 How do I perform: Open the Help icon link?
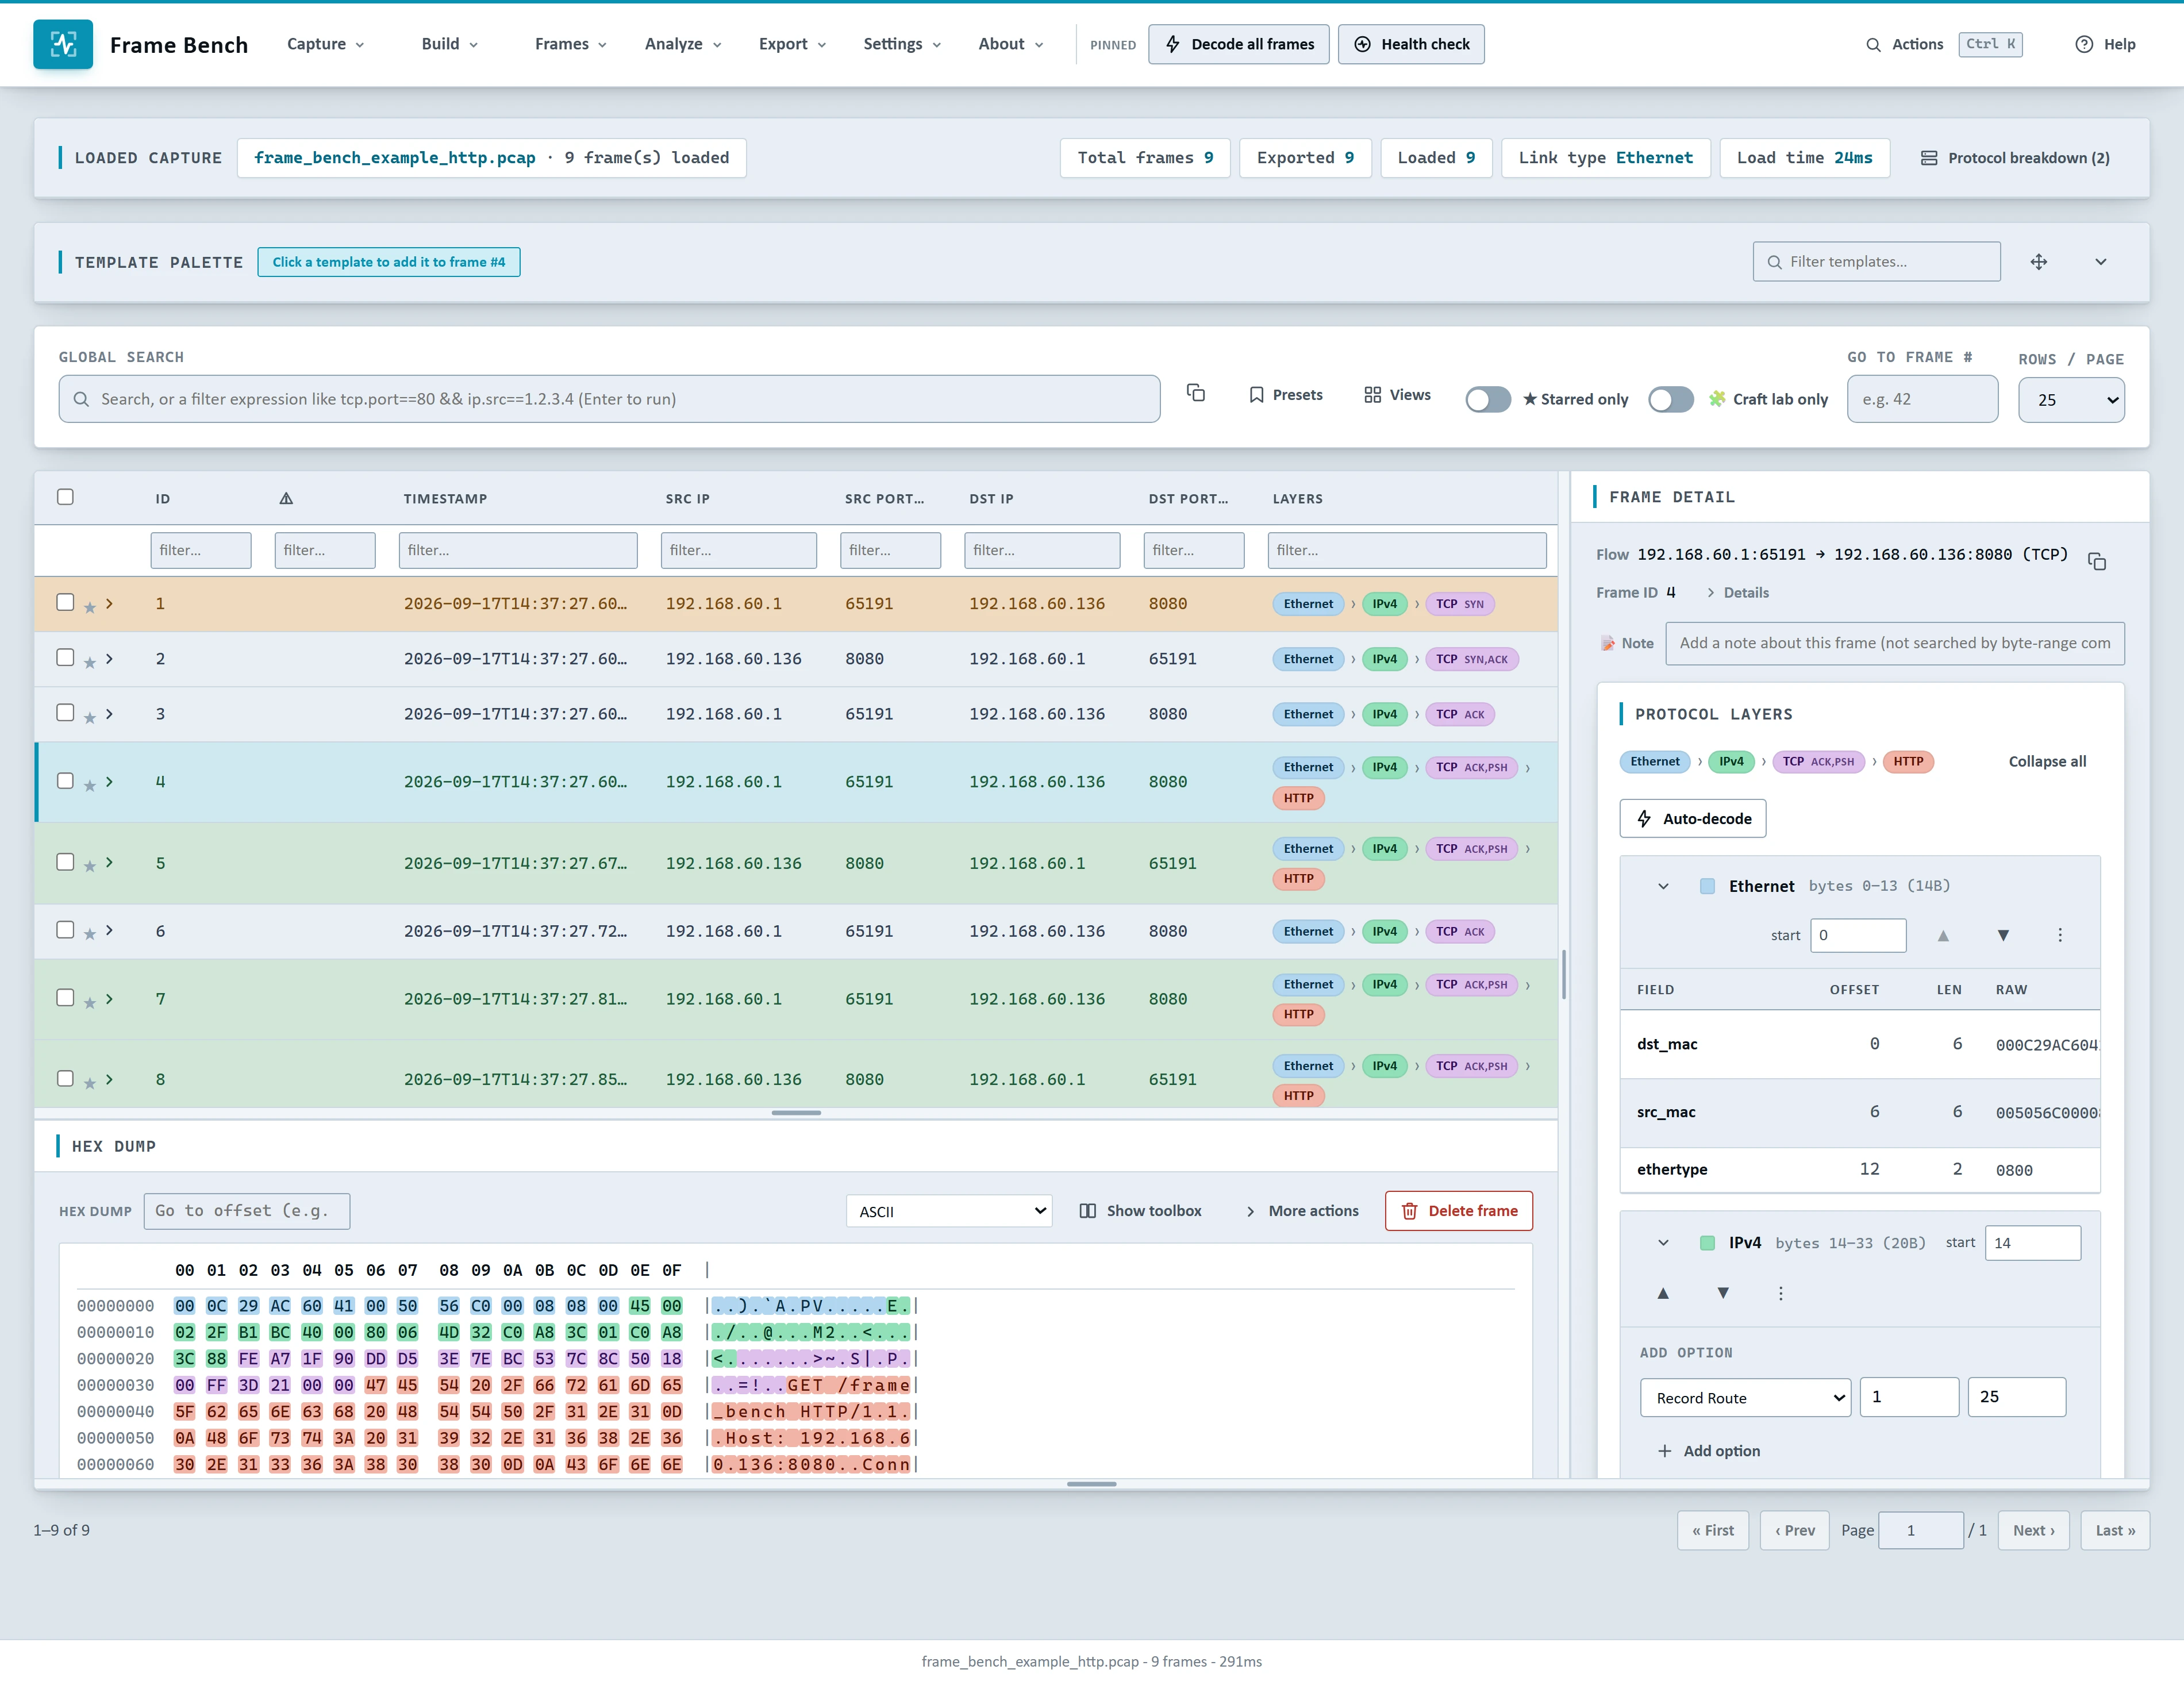2105,44
